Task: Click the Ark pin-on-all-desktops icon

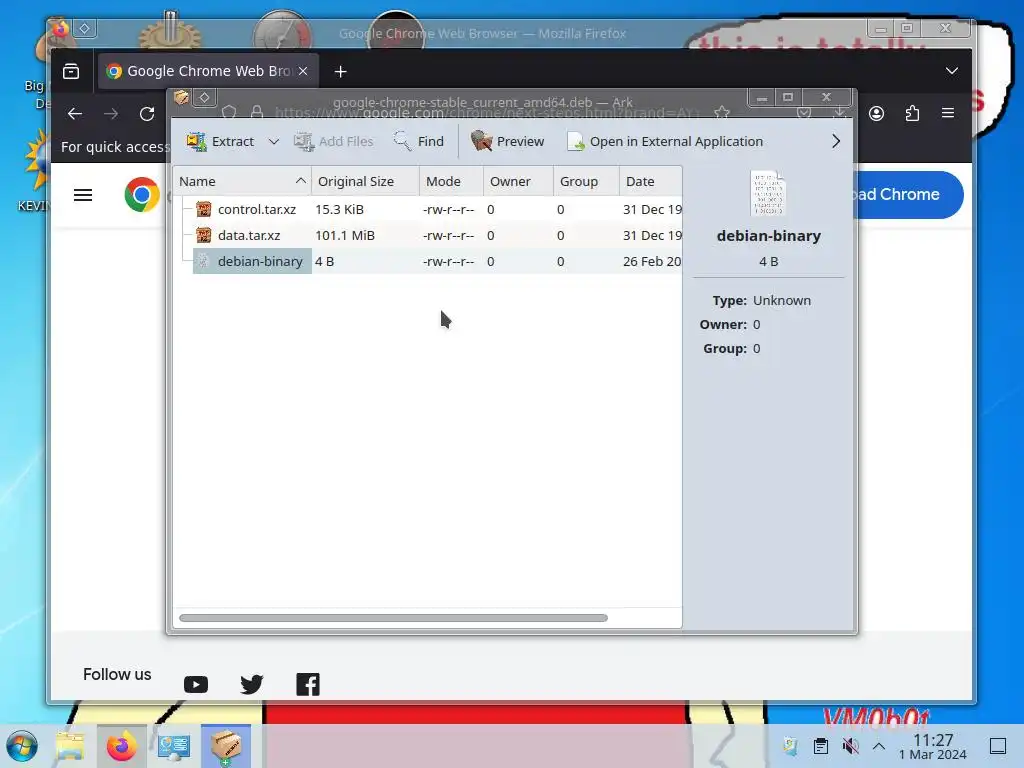Action: [204, 98]
